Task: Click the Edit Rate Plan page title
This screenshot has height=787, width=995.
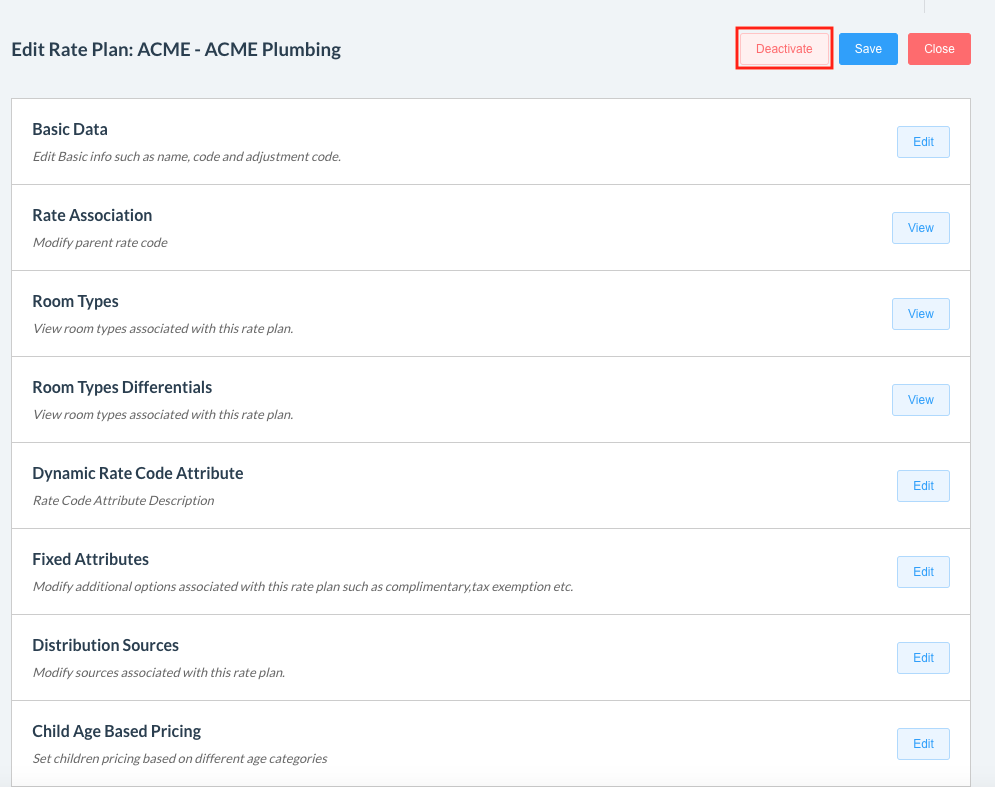Action: pyautogui.click(x=176, y=49)
